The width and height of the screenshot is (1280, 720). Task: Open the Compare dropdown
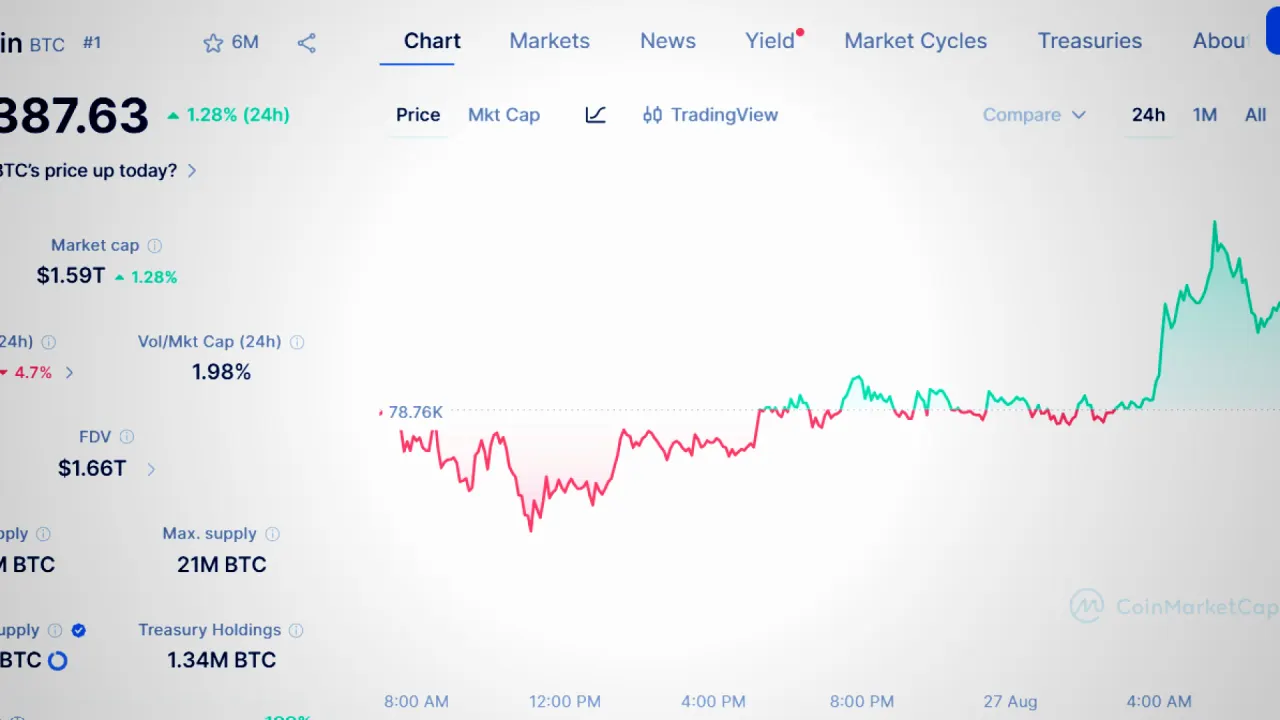pyautogui.click(x=1034, y=115)
